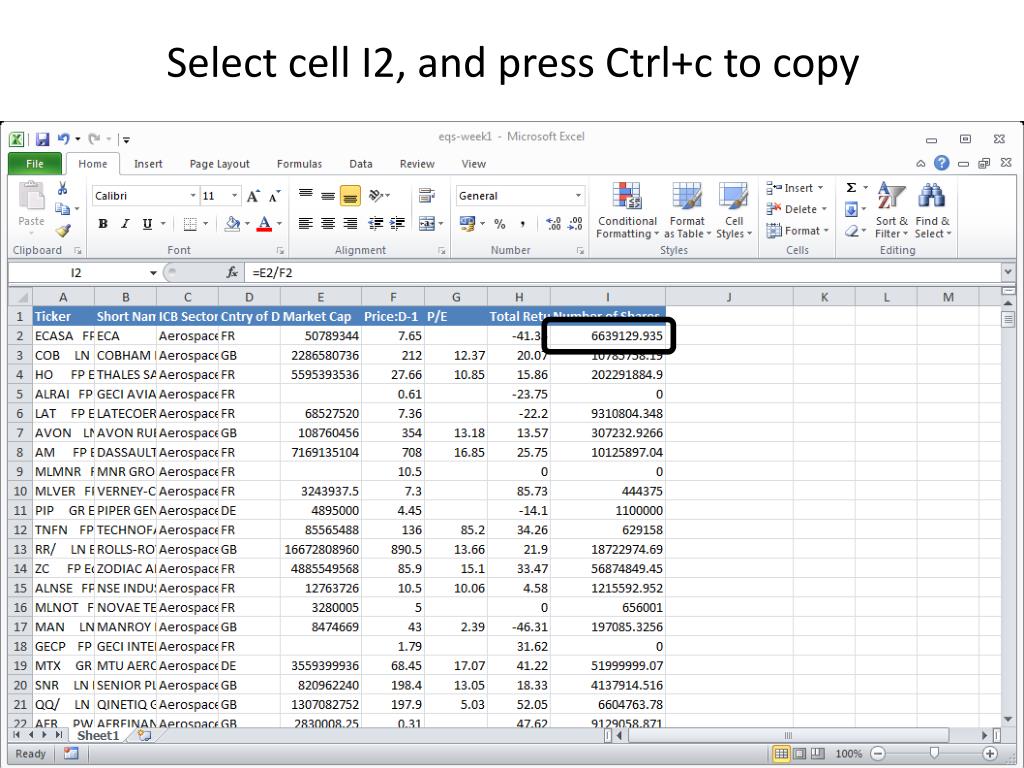Click the Insert Function fx icon
Image resolution: width=1024 pixels, height=768 pixels.
(x=232, y=272)
